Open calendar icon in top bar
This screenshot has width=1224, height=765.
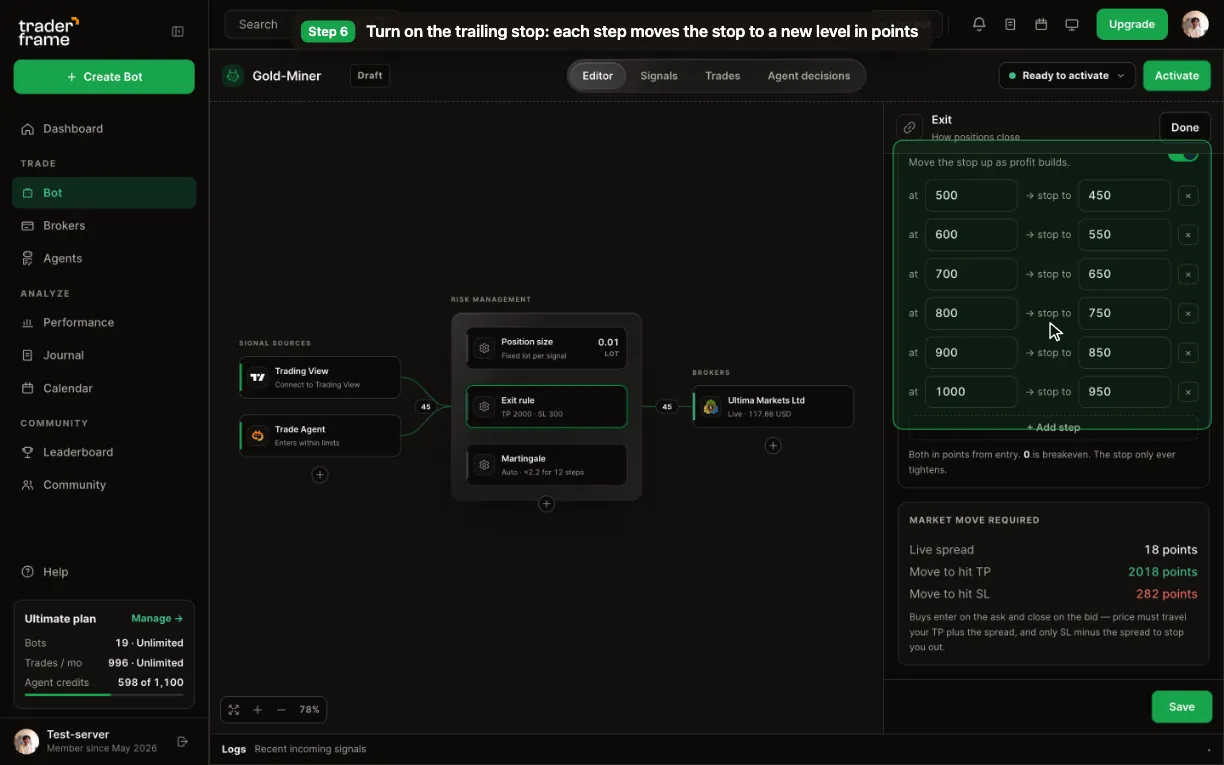pos(1041,24)
